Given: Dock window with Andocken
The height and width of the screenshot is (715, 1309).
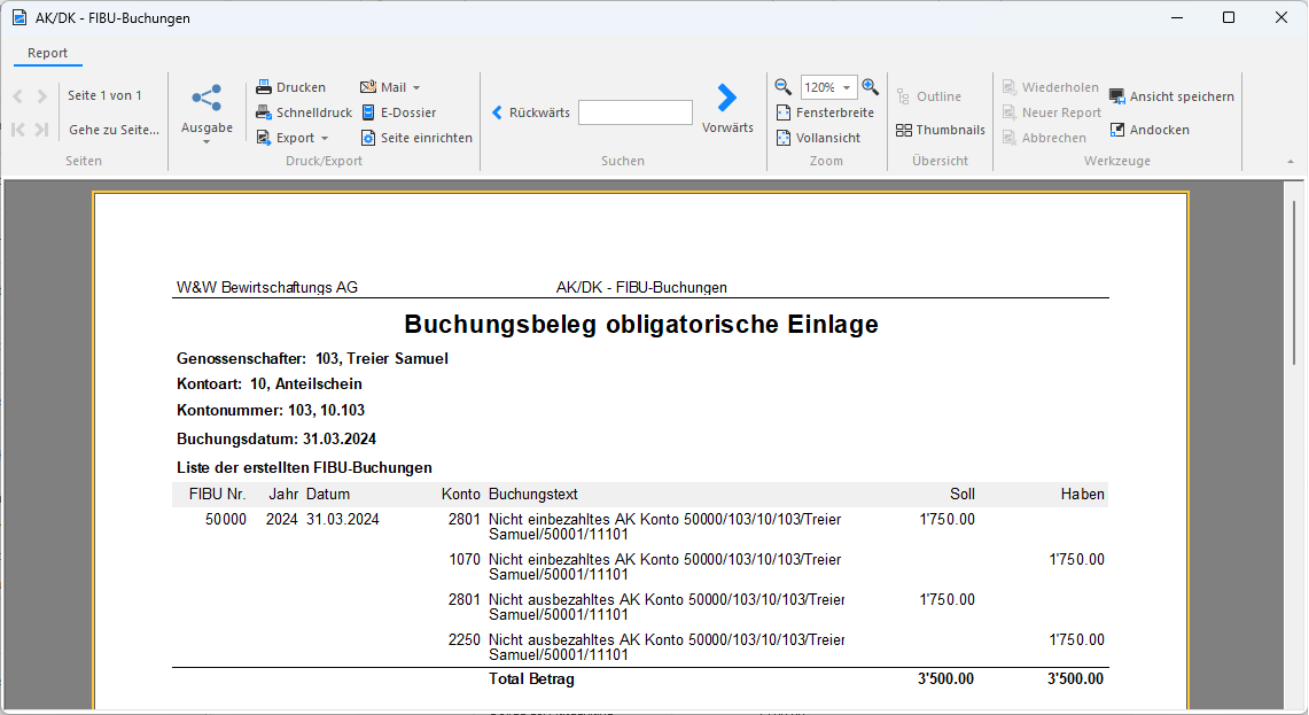Looking at the screenshot, I should pyautogui.click(x=1149, y=130).
